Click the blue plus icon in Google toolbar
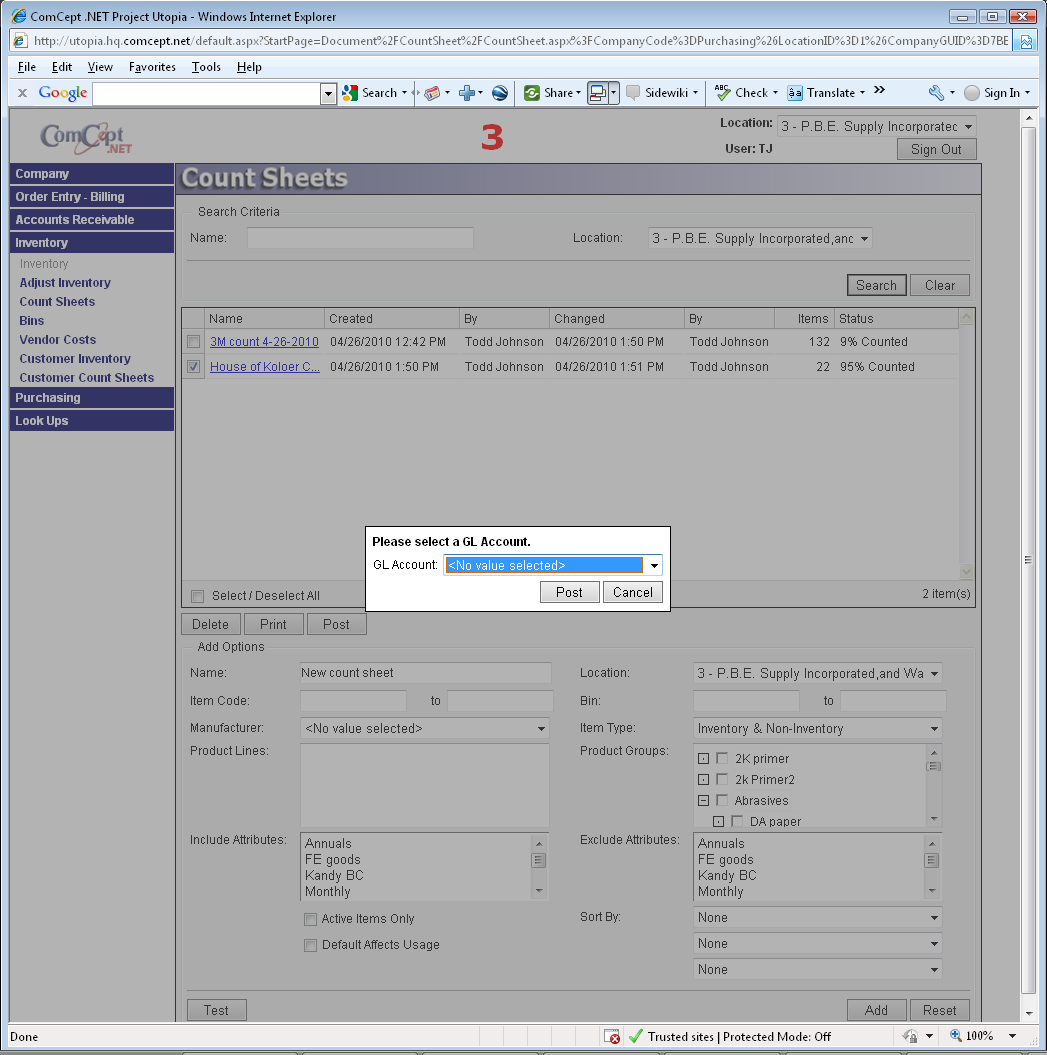This screenshot has width=1047, height=1055. (x=466, y=93)
